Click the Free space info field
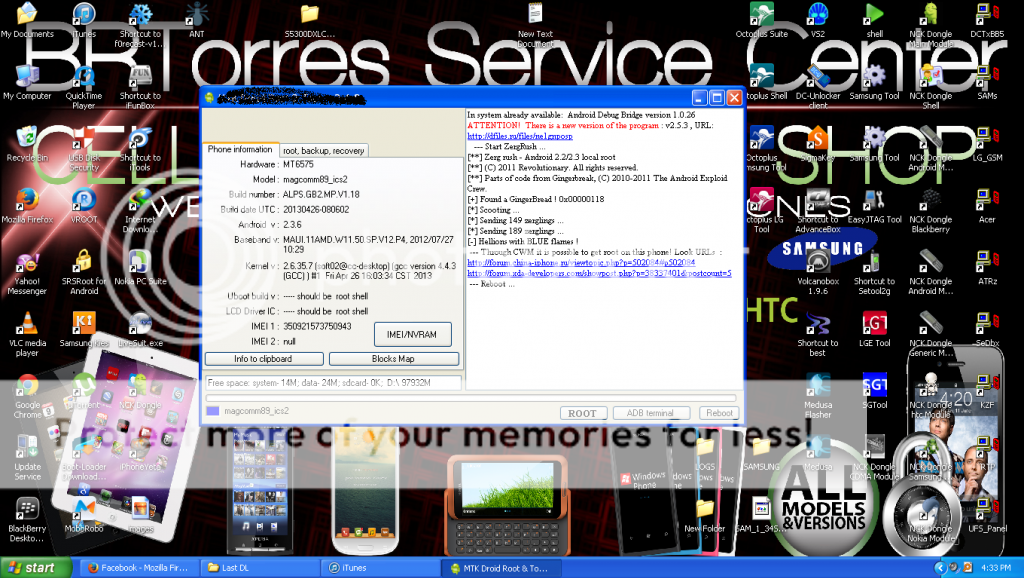 click(333, 382)
